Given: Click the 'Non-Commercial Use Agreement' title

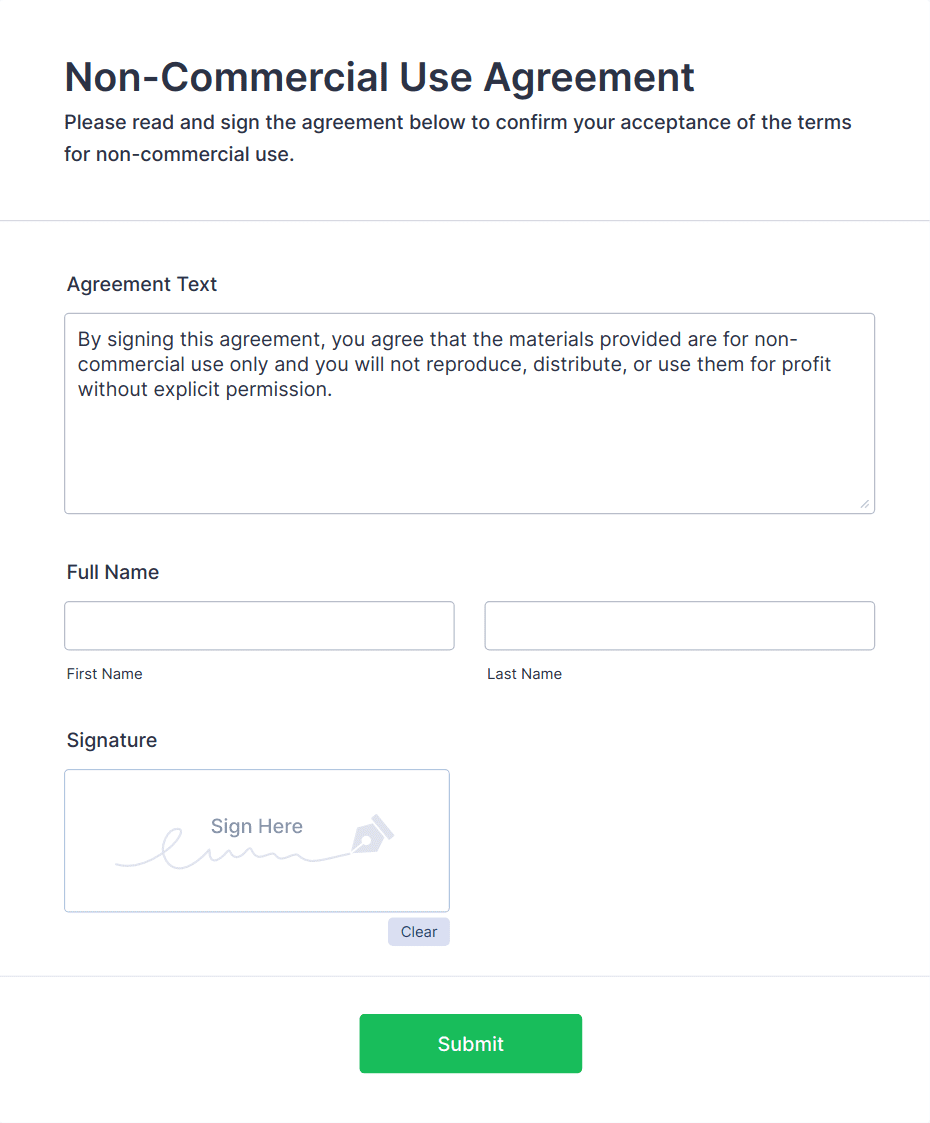Looking at the screenshot, I should (x=379, y=77).
